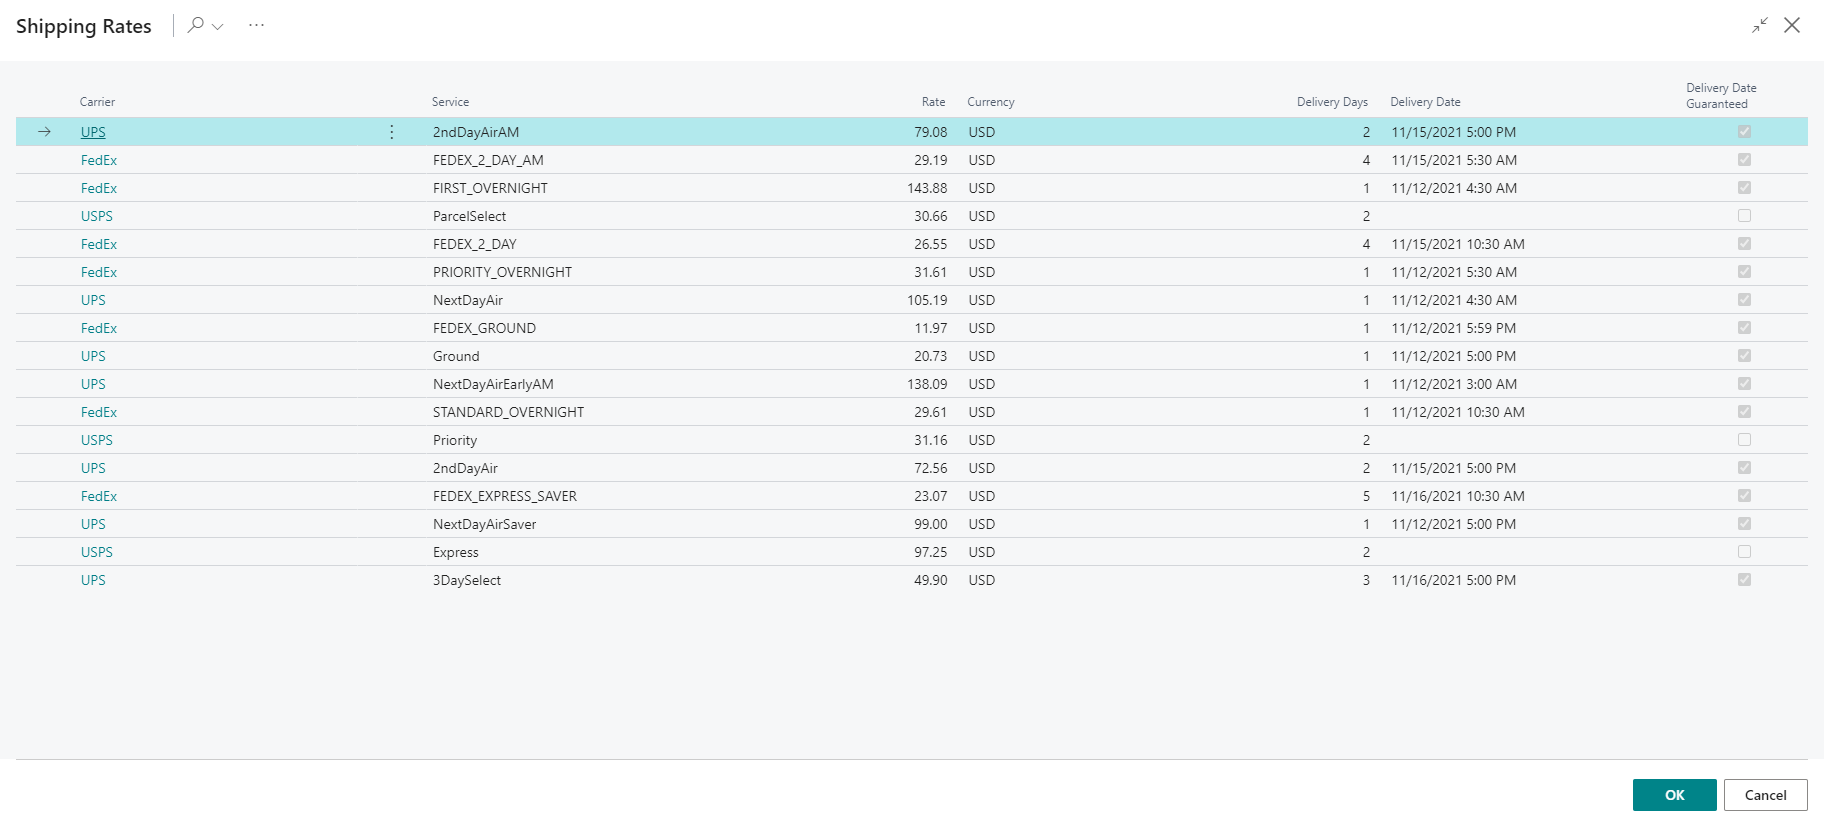Viewport: 1824px width, 826px height.
Task: Open UPS link for NextDayAirEarlyAM row
Action: [93, 384]
